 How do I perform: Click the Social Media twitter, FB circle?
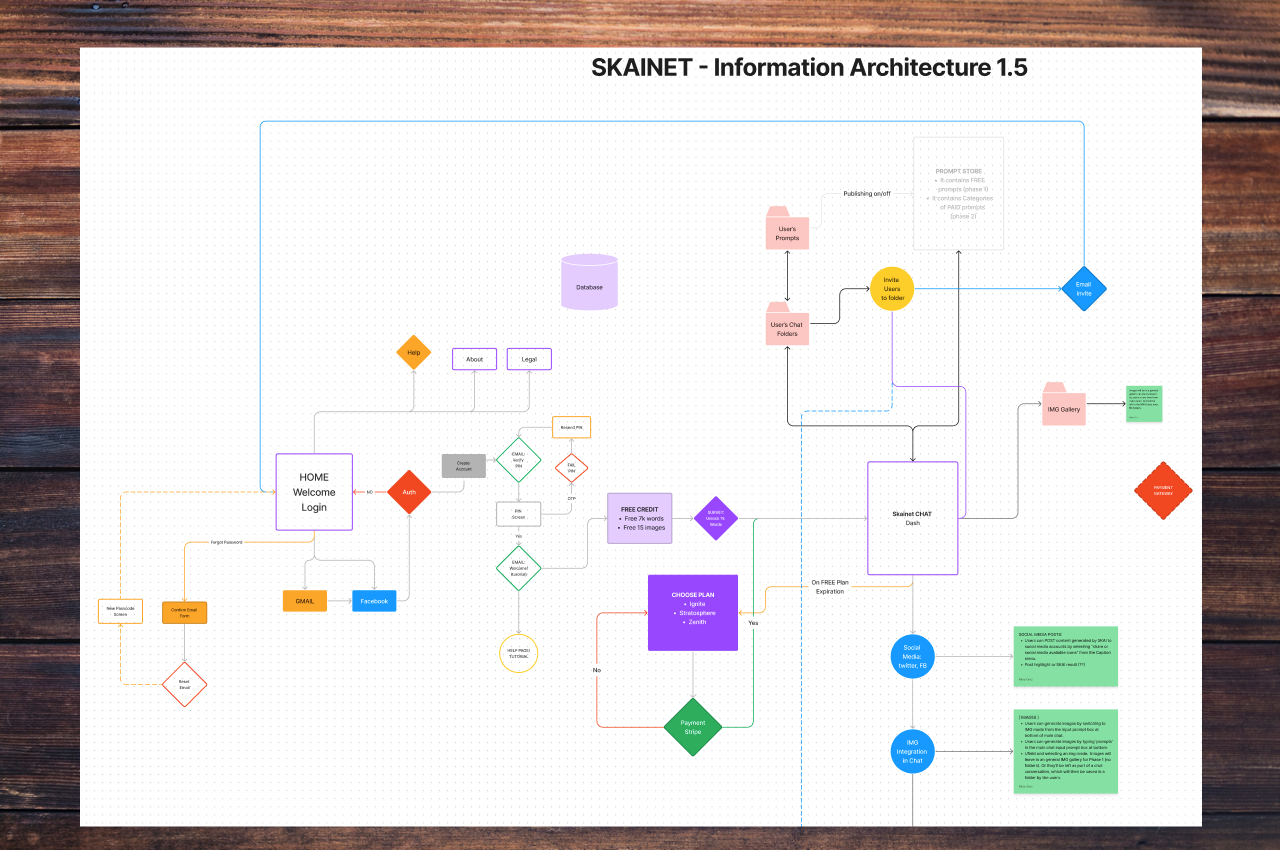[912, 656]
